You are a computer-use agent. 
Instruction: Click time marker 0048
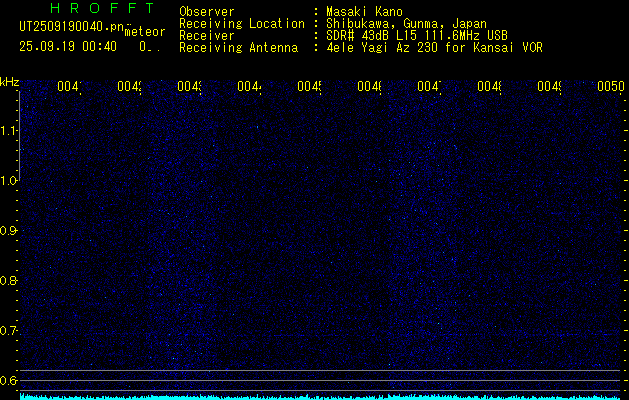coord(489,87)
